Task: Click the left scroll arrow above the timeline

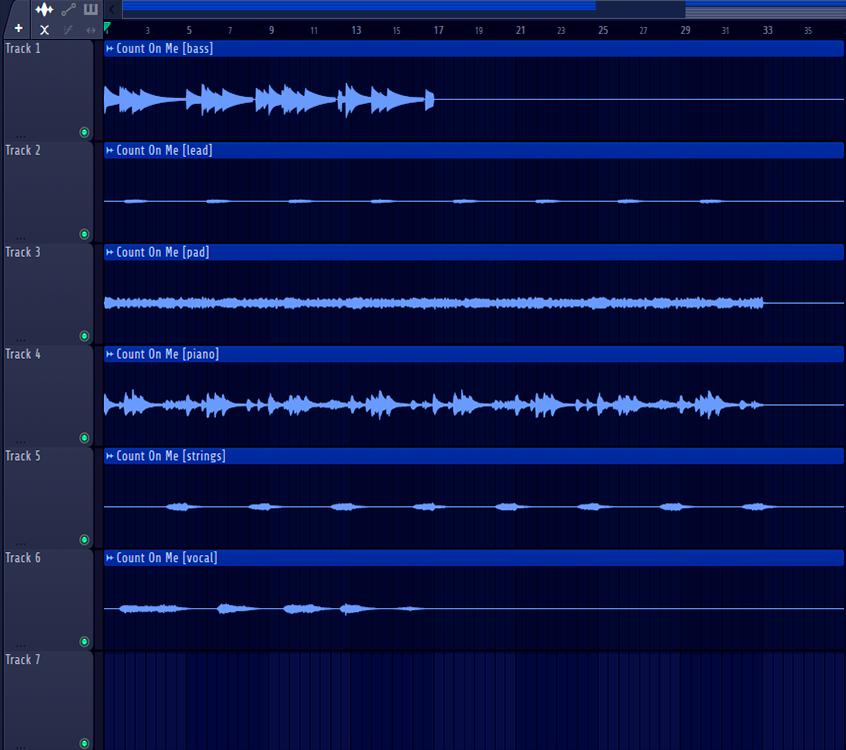Action: click(112, 9)
